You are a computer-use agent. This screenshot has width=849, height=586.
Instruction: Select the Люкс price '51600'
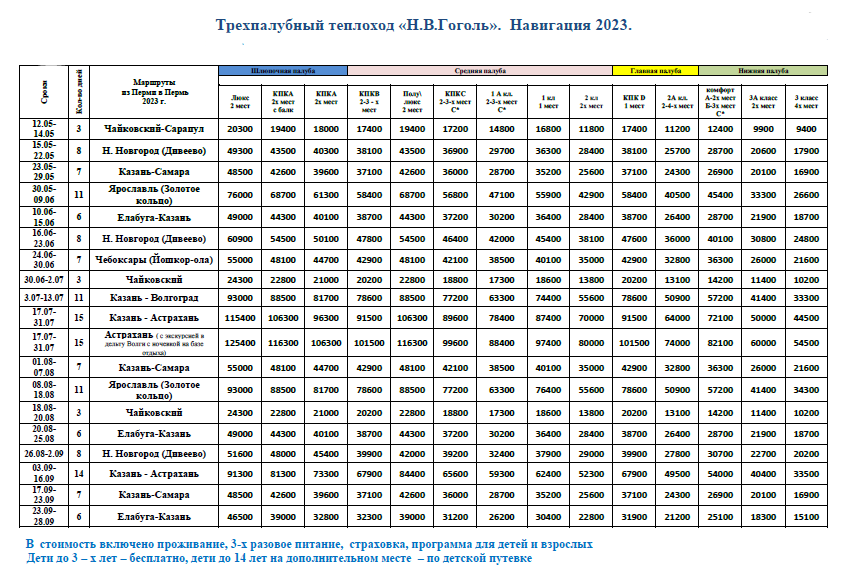point(240,454)
